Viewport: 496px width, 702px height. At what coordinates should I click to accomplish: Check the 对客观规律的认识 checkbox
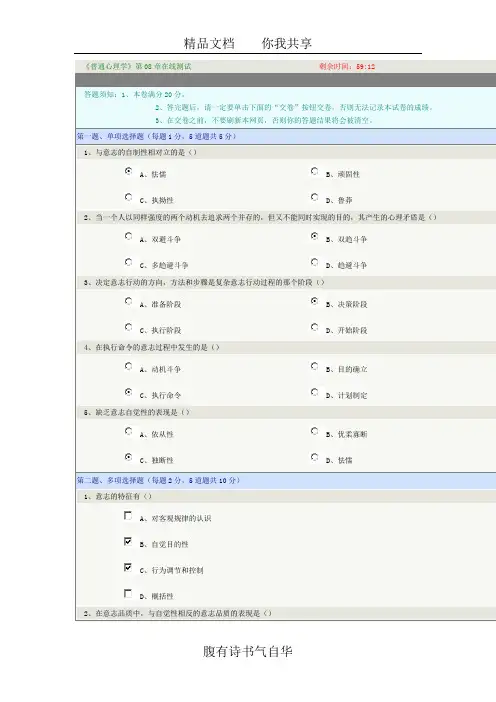[x=128, y=516]
